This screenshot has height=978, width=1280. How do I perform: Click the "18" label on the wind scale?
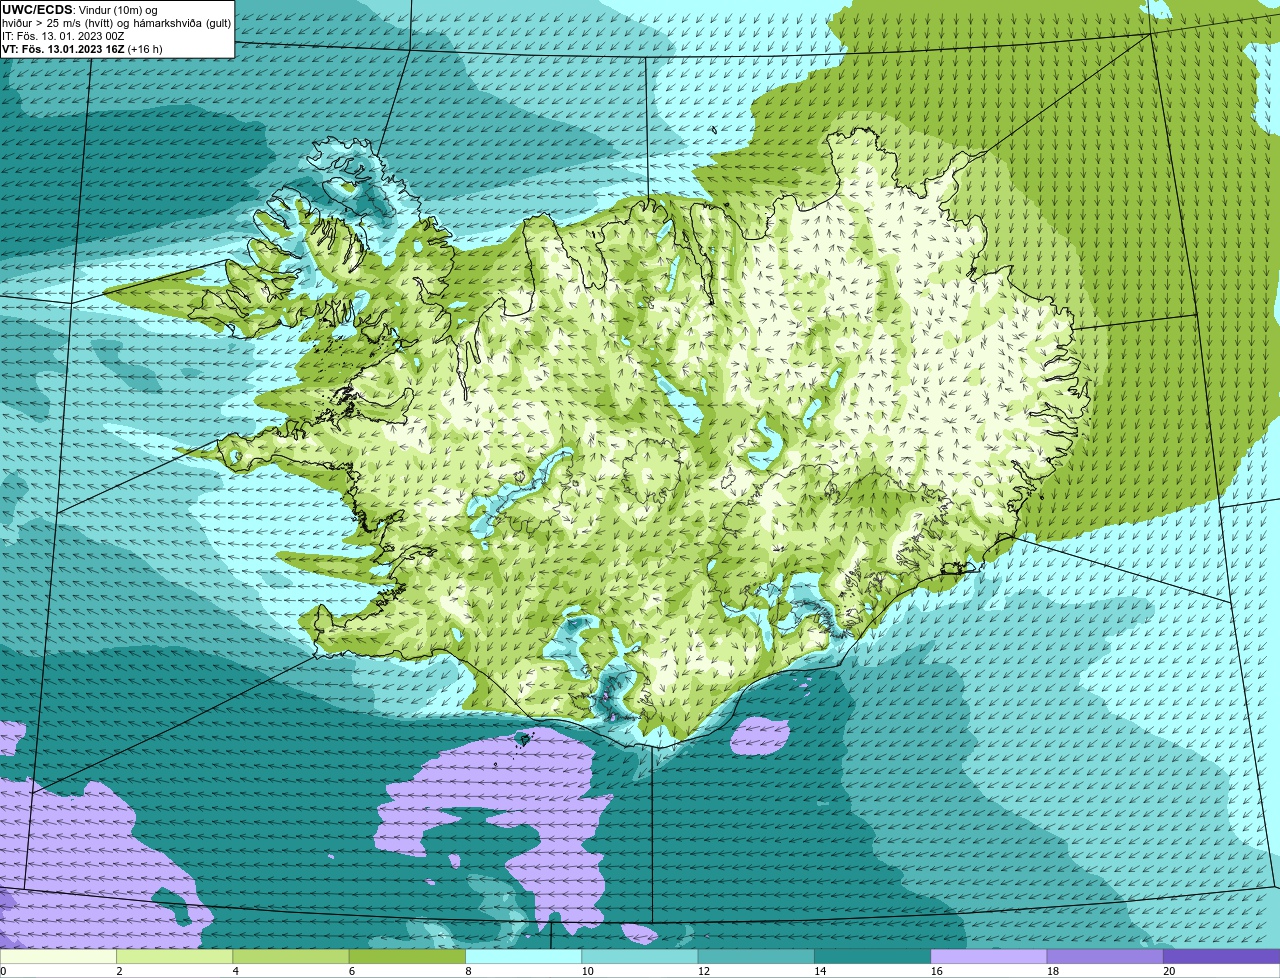[x=1052, y=971]
